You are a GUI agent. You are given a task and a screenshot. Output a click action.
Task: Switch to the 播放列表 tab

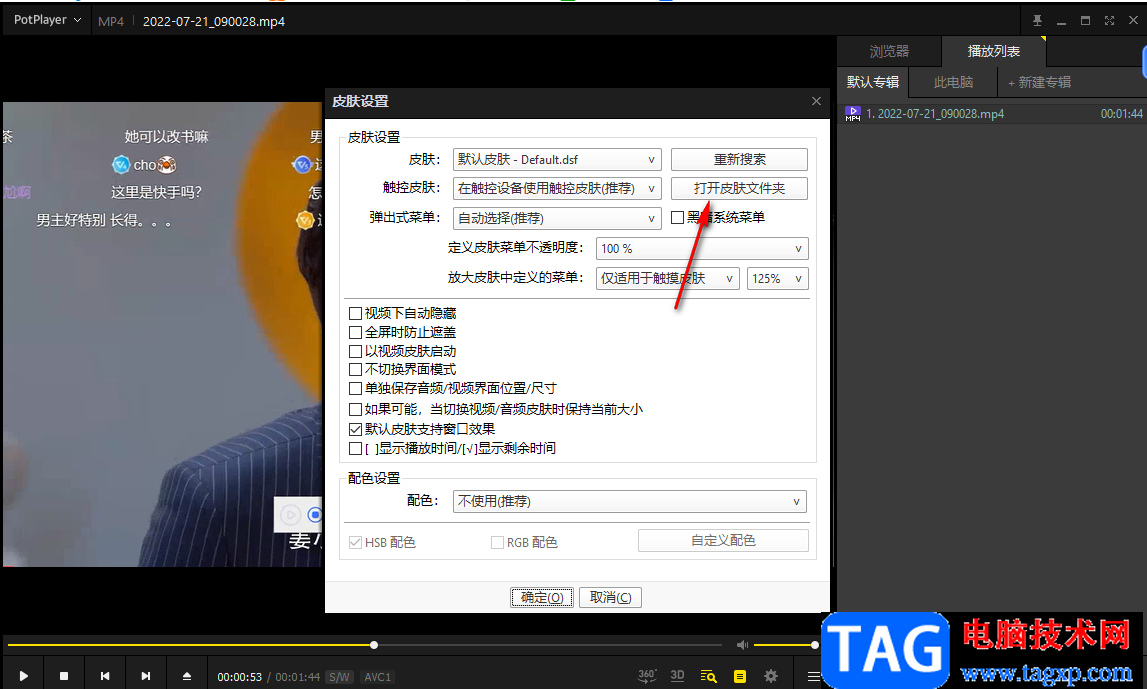993,51
